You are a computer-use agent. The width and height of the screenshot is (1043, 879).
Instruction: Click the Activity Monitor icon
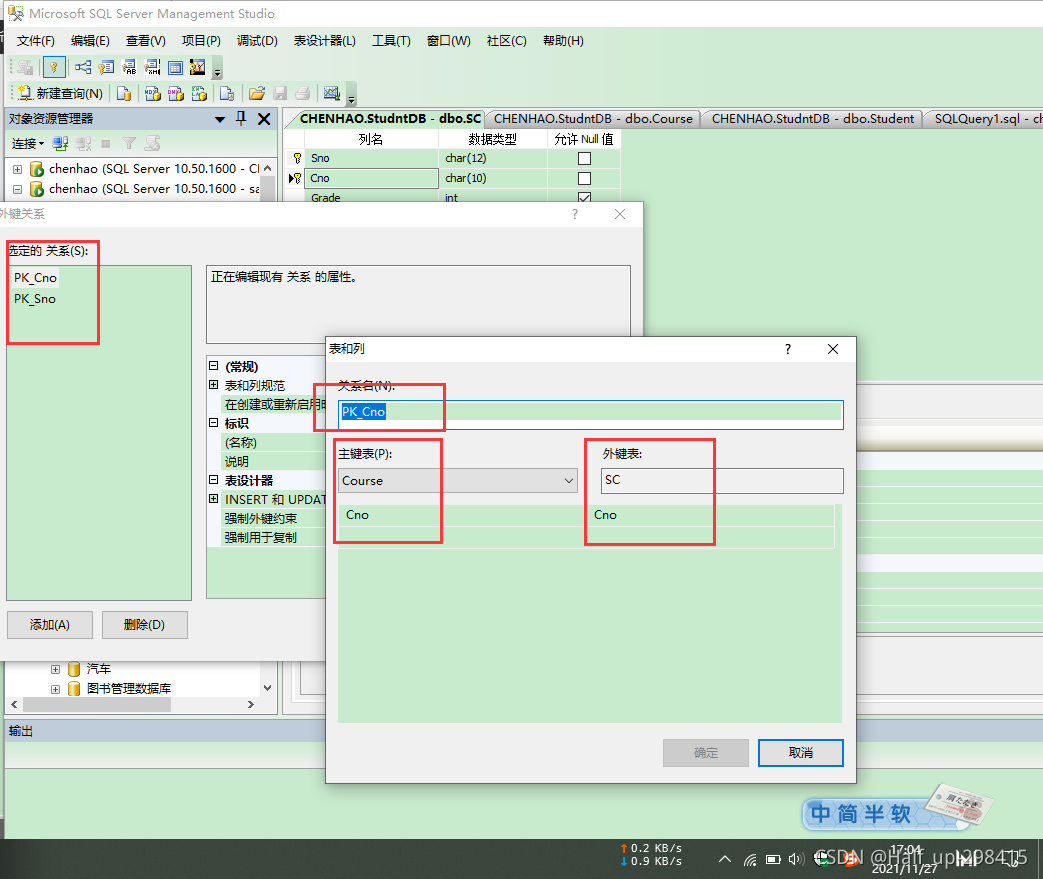tap(332, 93)
